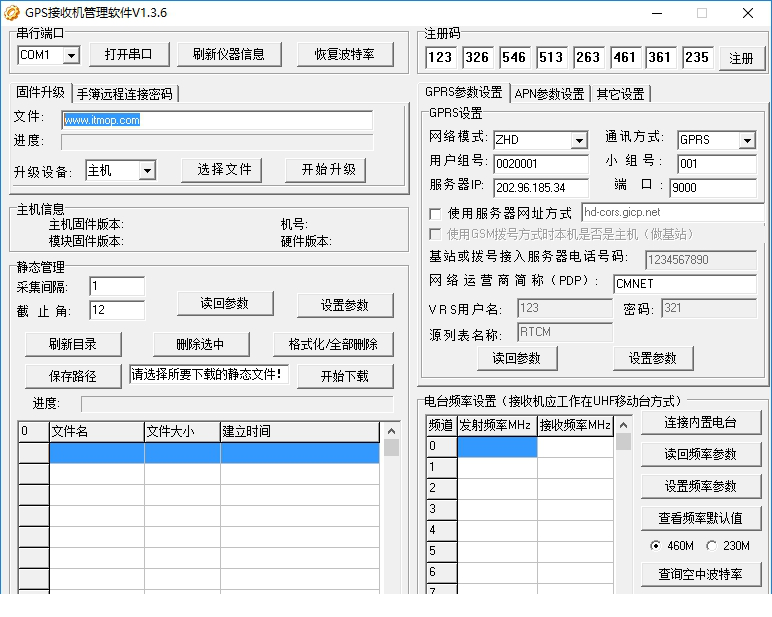Click the static download progress bar
The width and height of the screenshot is (772, 617).
coord(237,404)
